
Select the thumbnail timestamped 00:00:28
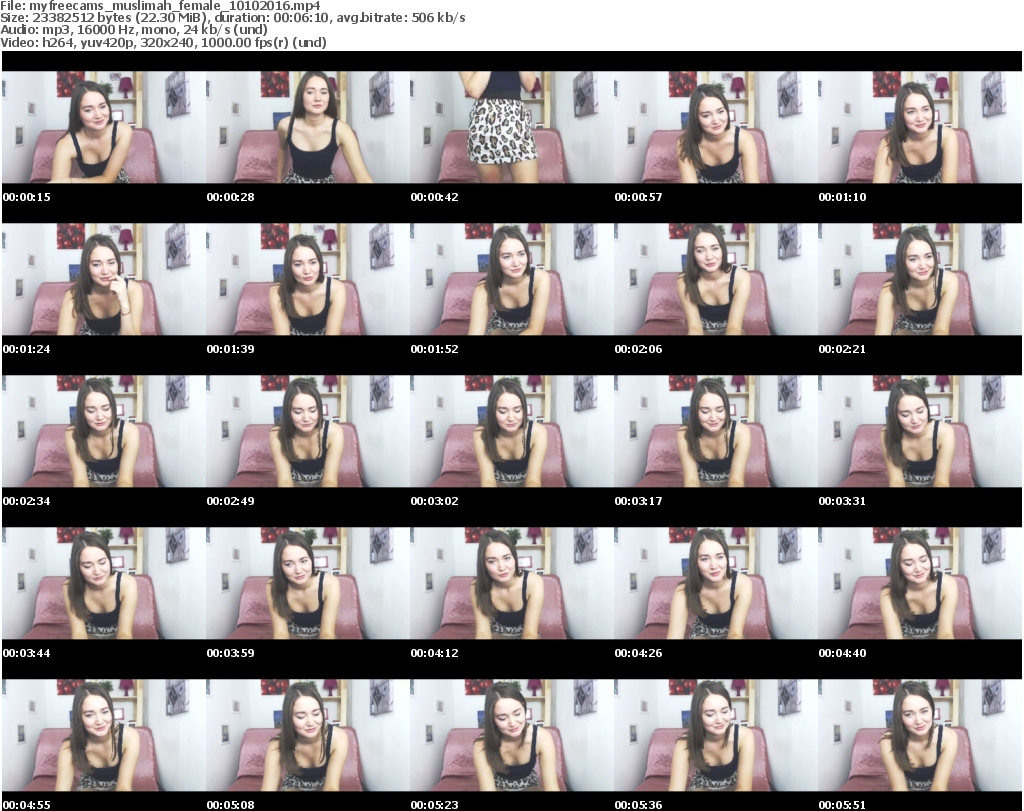coord(308,127)
